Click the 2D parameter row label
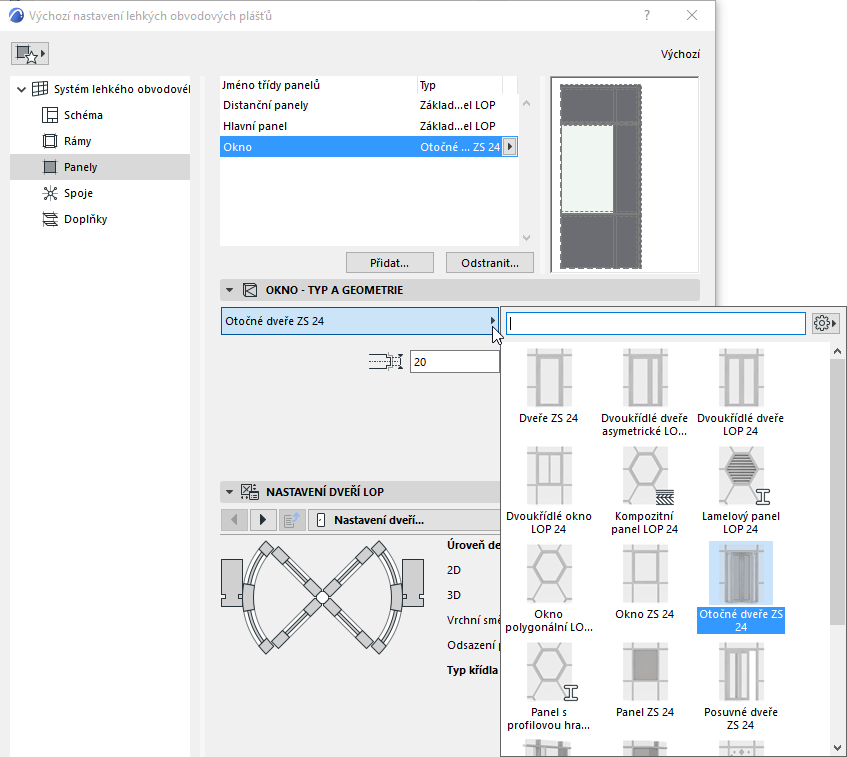This screenshot has height=757, width=847. point(454,570)
